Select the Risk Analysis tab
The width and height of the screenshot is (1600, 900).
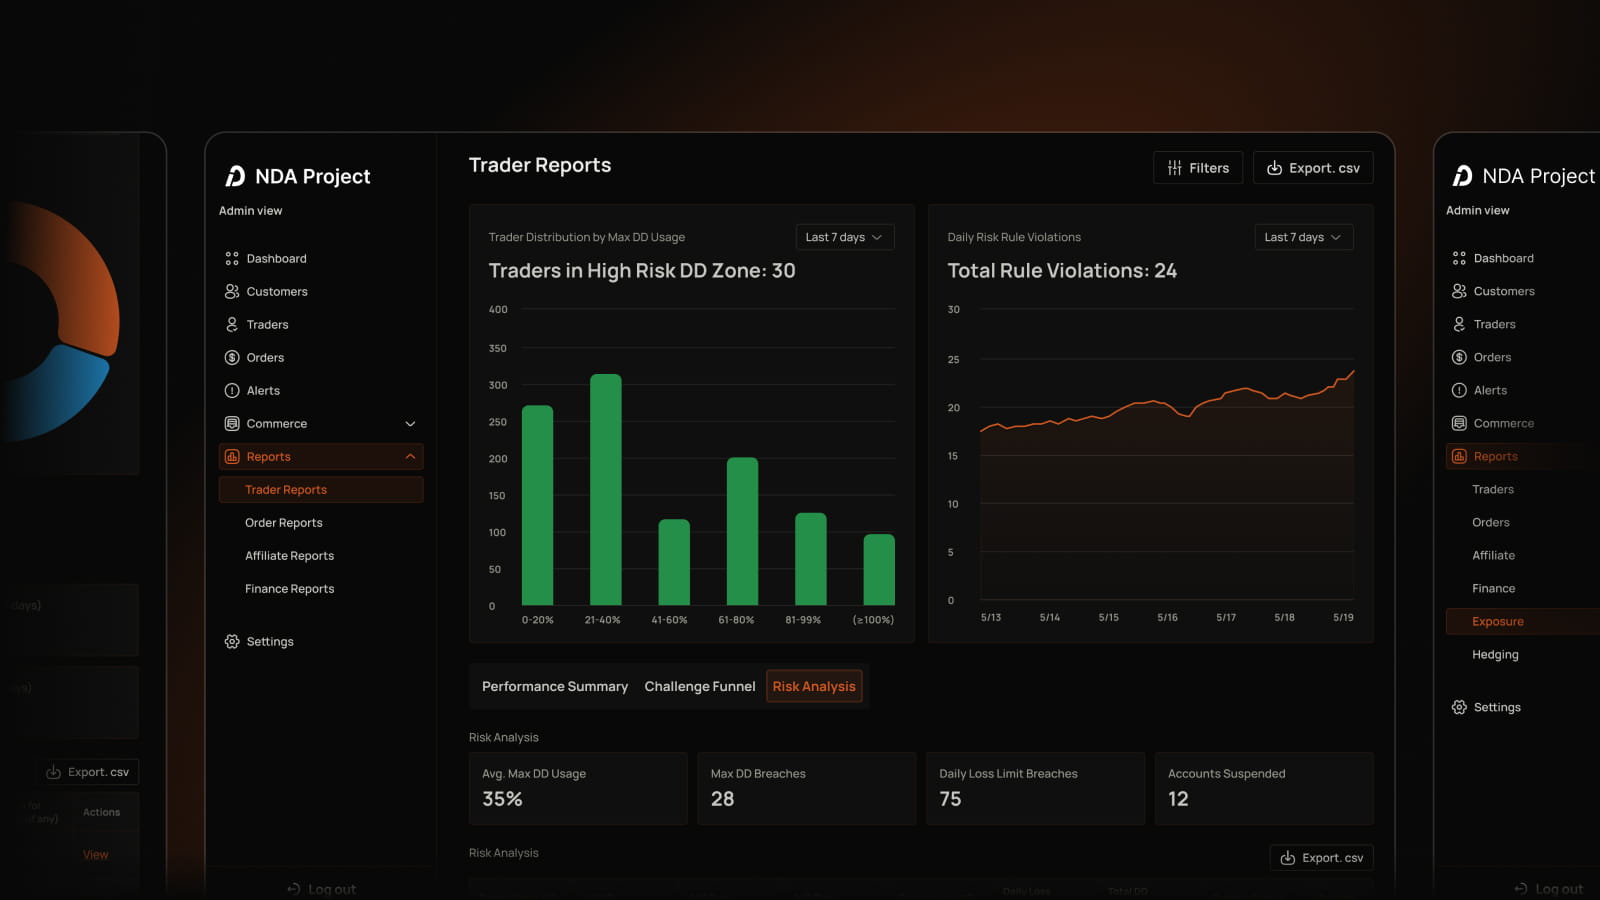click(x=814, y=686)
